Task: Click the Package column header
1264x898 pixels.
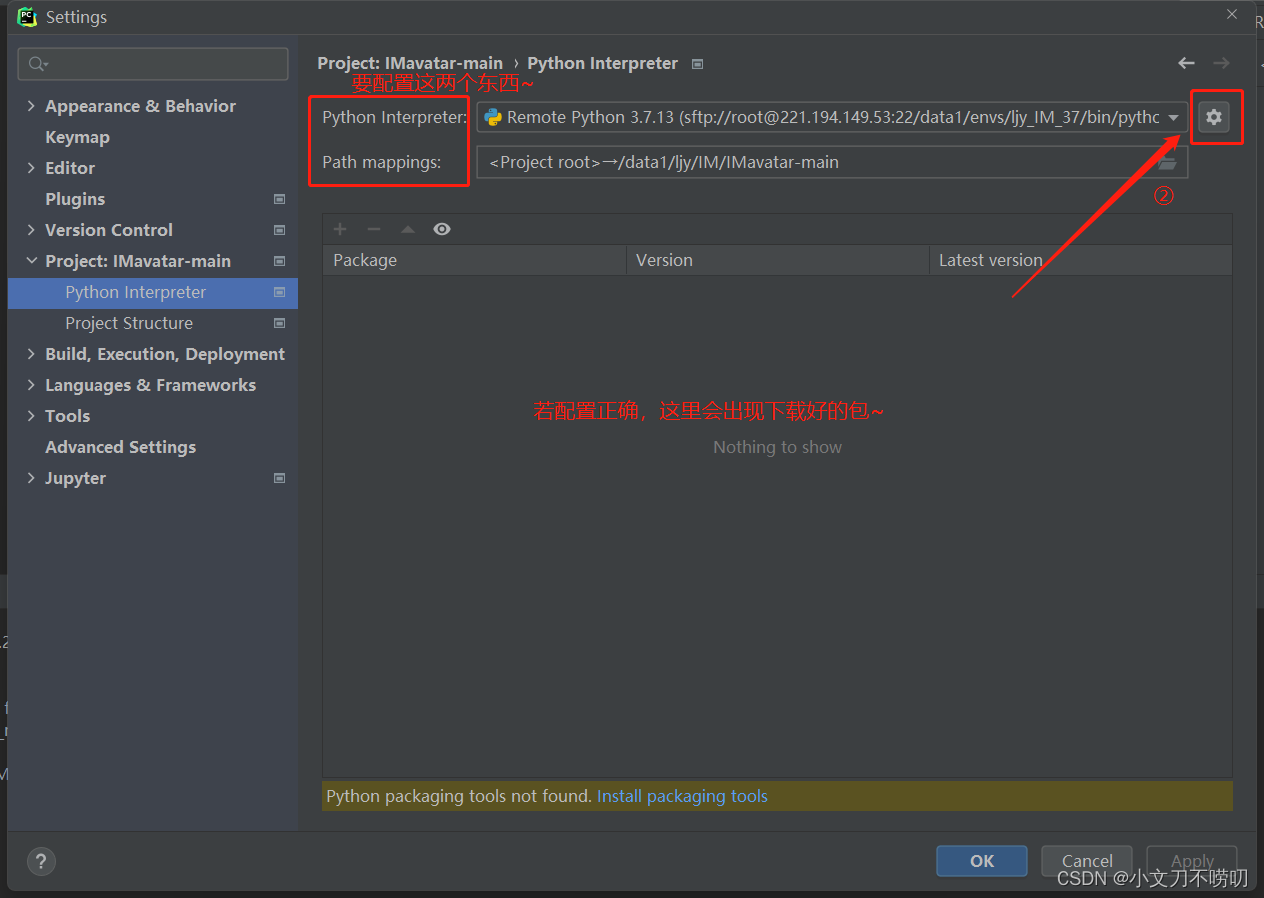Action: [x=475, y=260]
